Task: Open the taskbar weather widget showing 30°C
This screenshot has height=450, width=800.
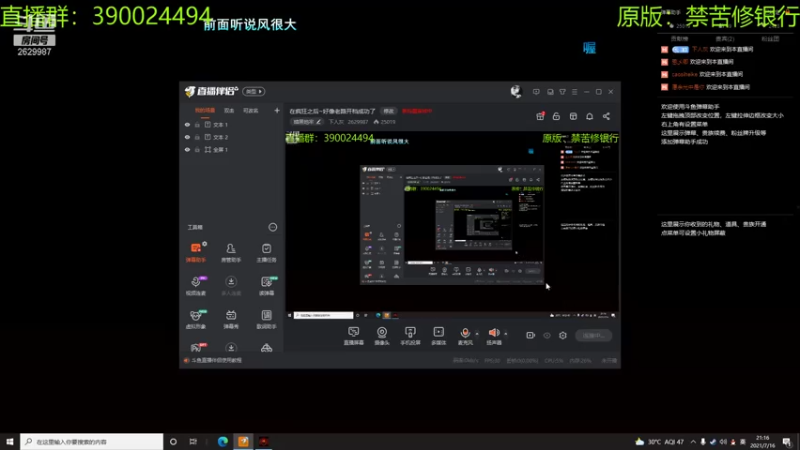Action: click(659, 442)
